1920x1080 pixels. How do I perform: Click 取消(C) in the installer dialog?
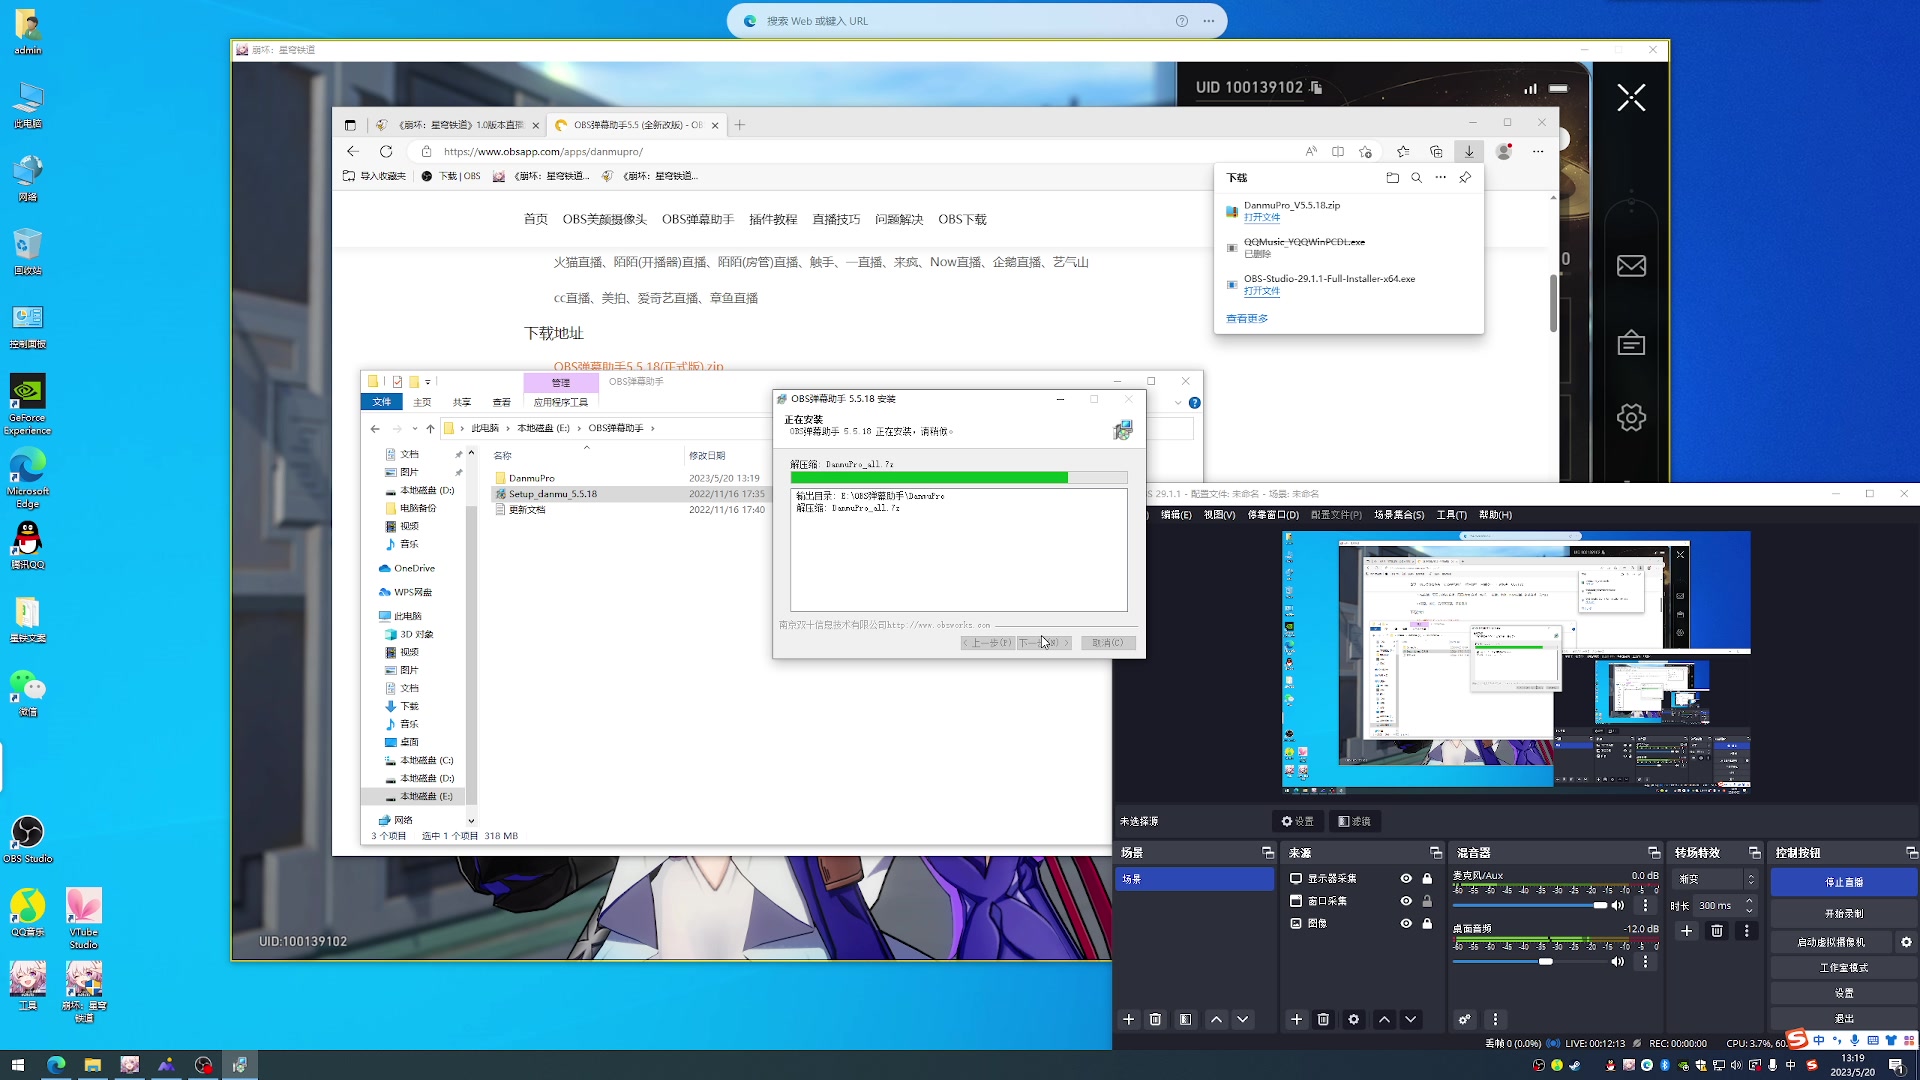(x=1107, y=643)
